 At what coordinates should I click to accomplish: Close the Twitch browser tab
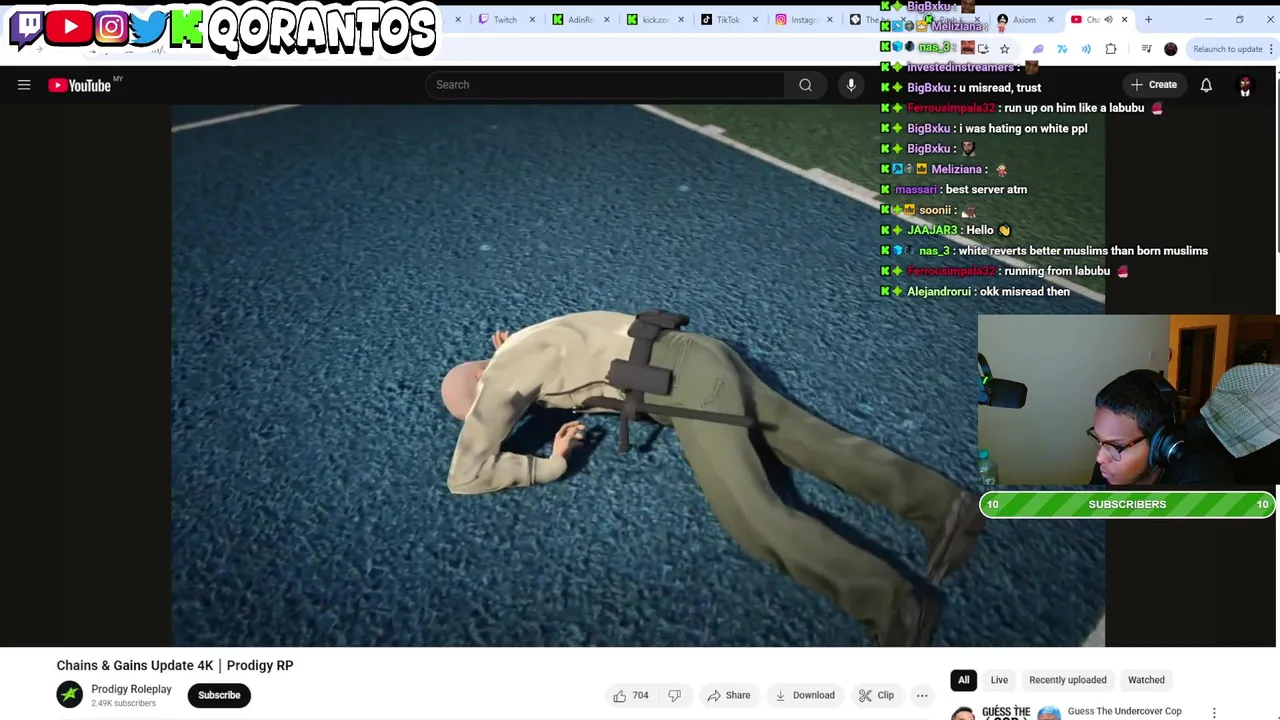tap(532, 20)
